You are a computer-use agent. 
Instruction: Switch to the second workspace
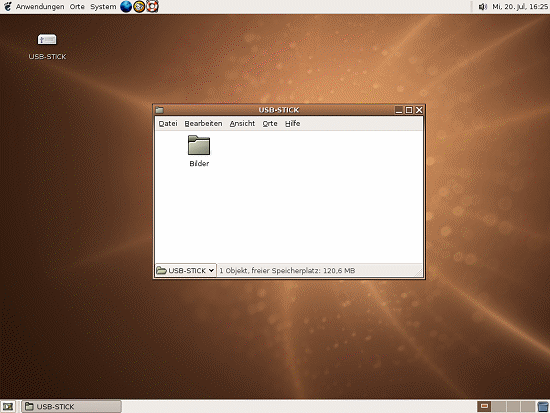point(498,407)
